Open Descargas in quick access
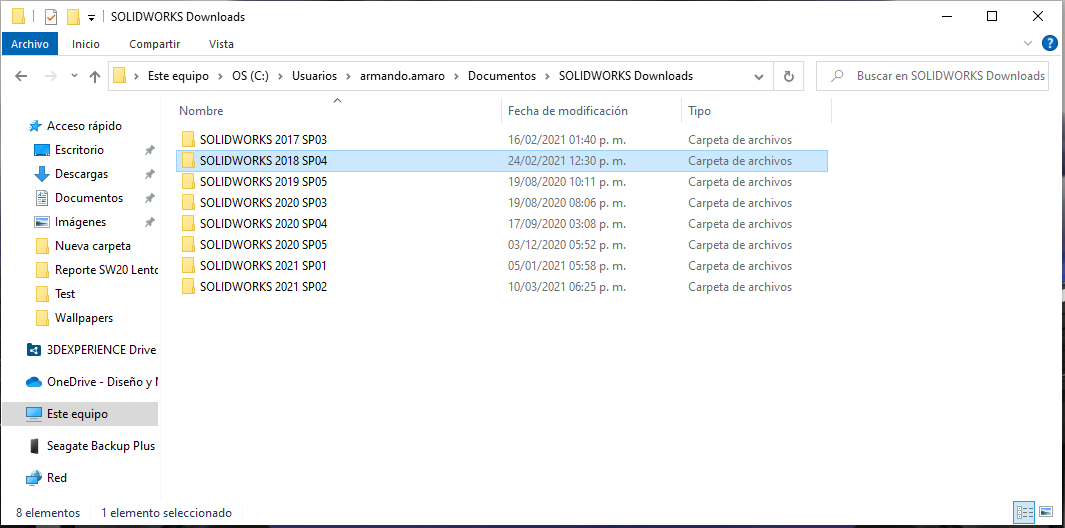1065x528 pixels. tap(82, 174)
